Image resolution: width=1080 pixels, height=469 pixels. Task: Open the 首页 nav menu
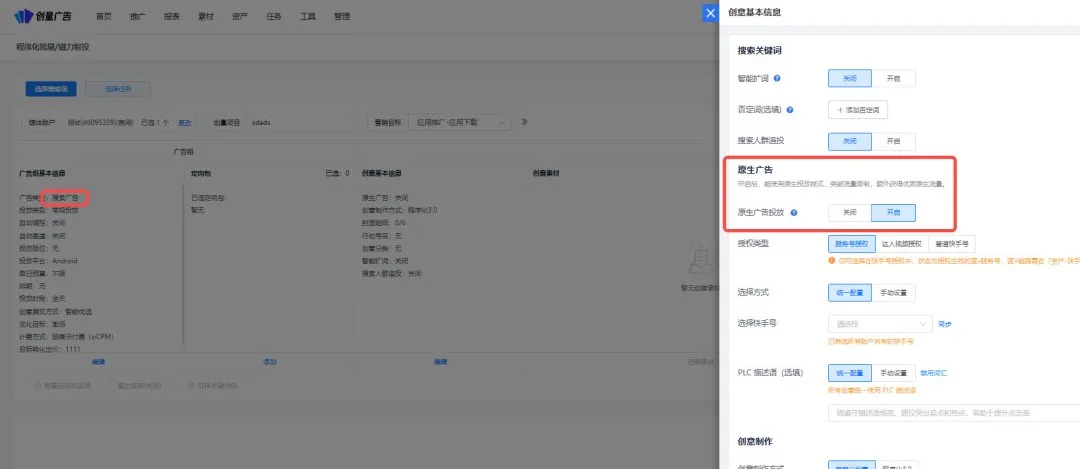103,17
